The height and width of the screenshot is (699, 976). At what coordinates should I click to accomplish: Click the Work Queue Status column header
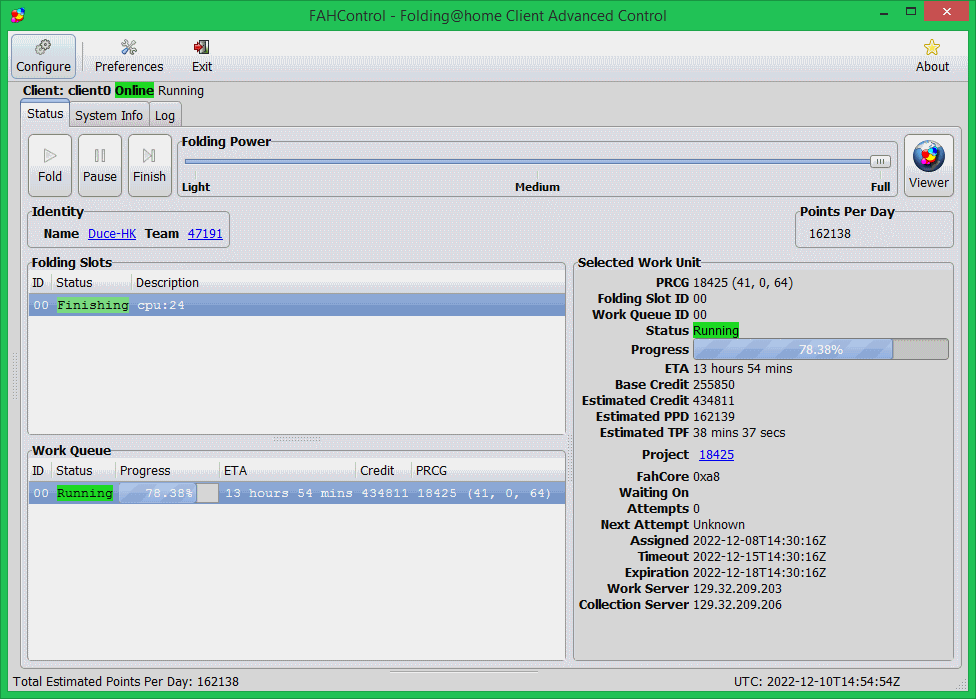tap(83, 471)
